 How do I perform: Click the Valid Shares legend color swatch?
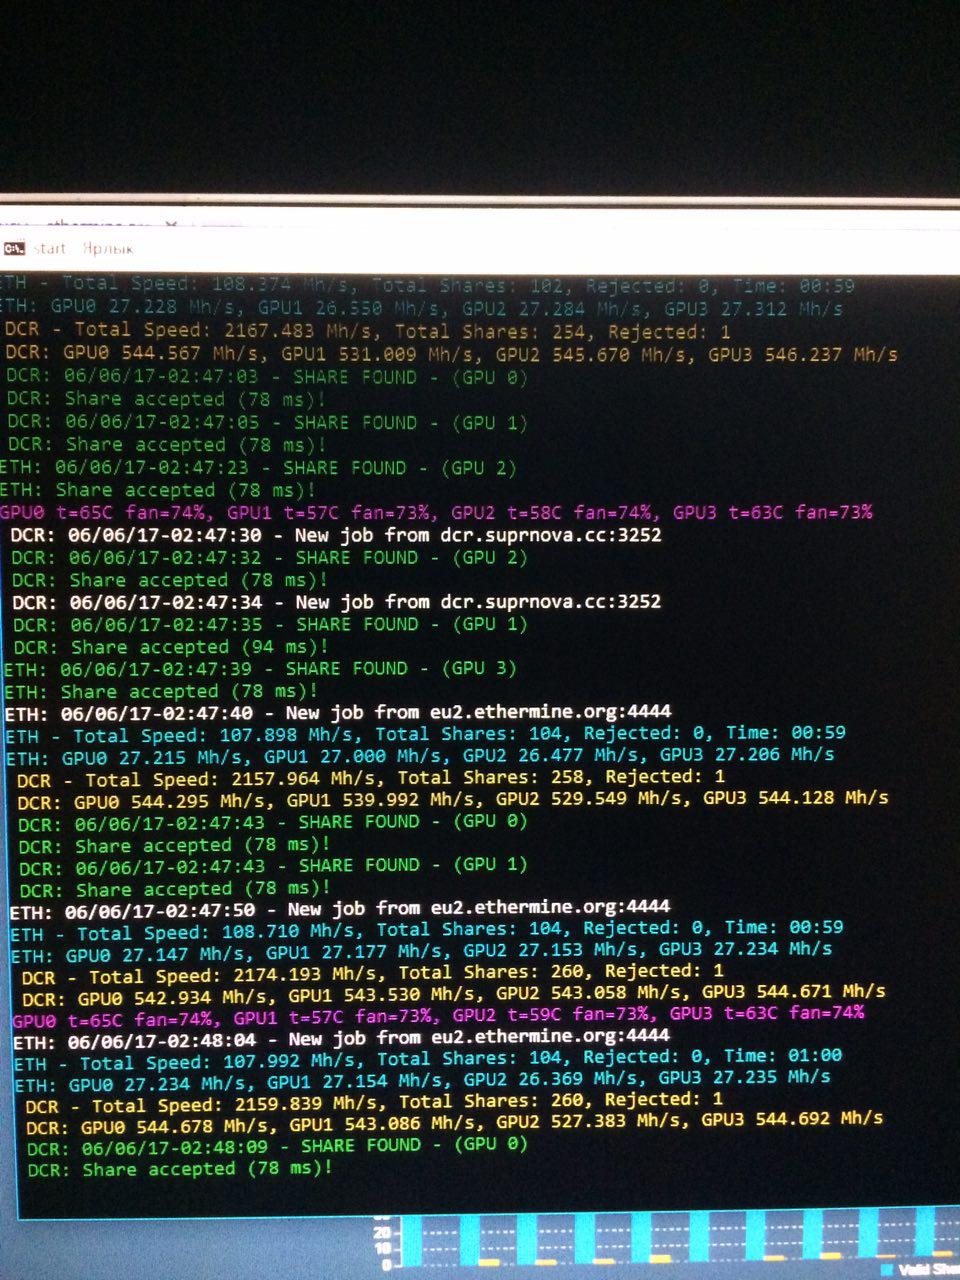click(x=886, y=1269)
